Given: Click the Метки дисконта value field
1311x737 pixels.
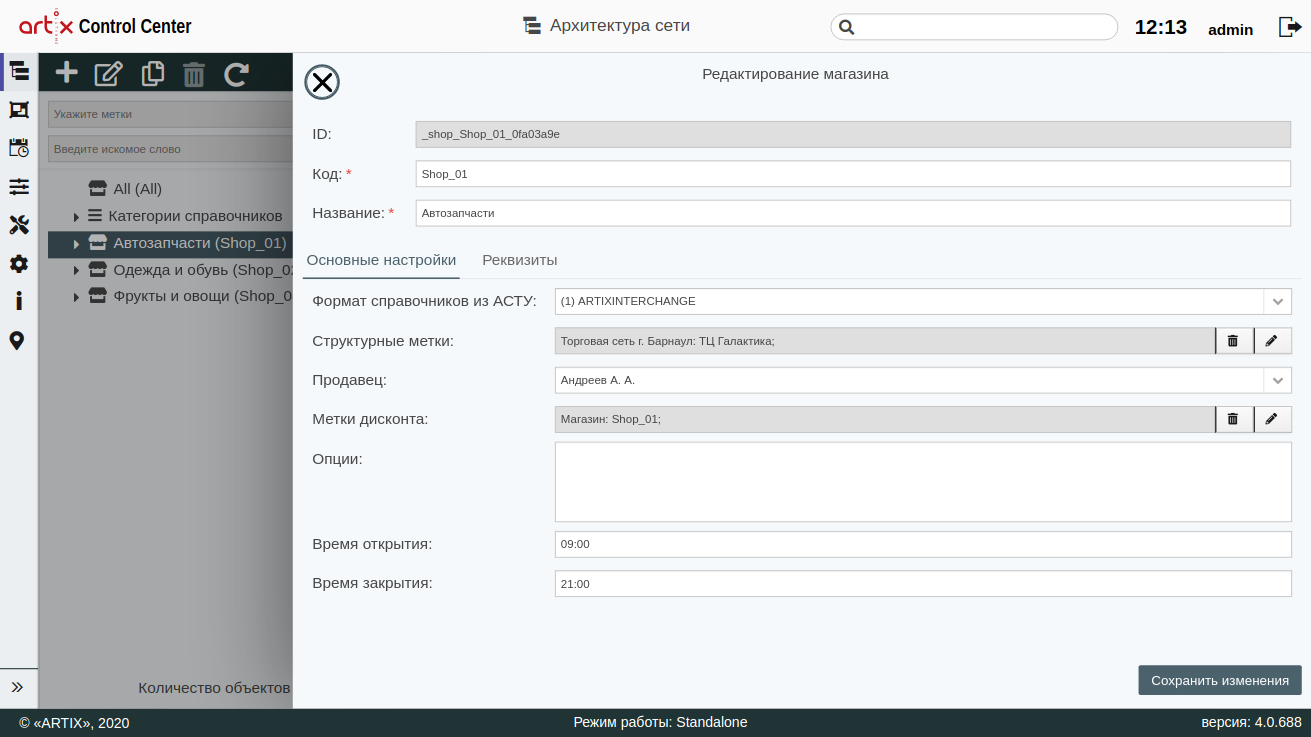Looking at the screenshot, I should tap(885, 419).
